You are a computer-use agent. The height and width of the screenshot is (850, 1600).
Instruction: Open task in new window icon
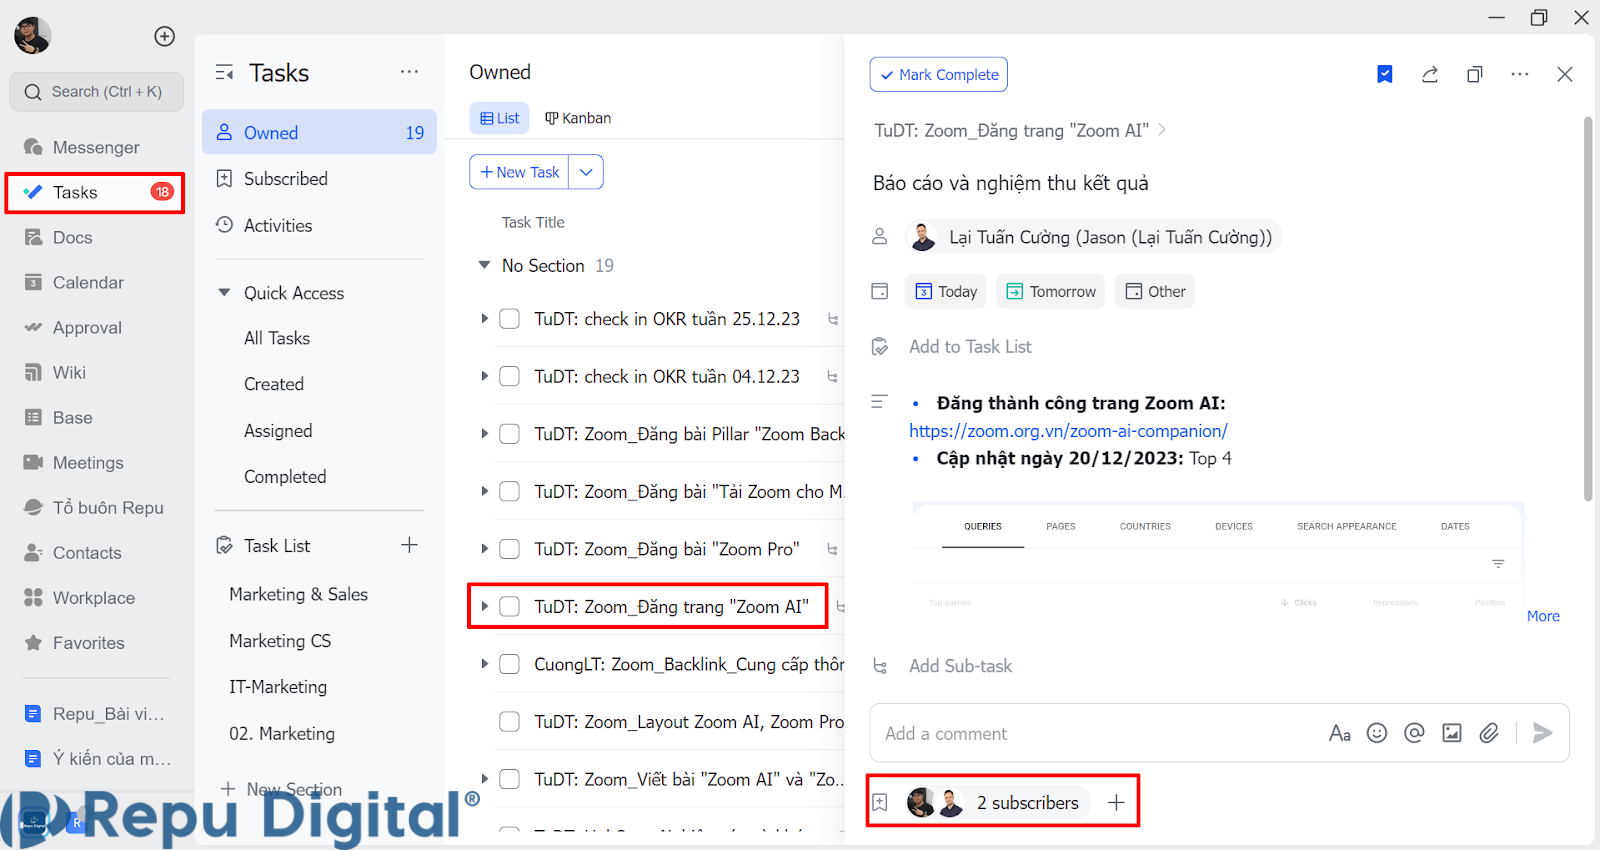click(x=1475, y=75)
